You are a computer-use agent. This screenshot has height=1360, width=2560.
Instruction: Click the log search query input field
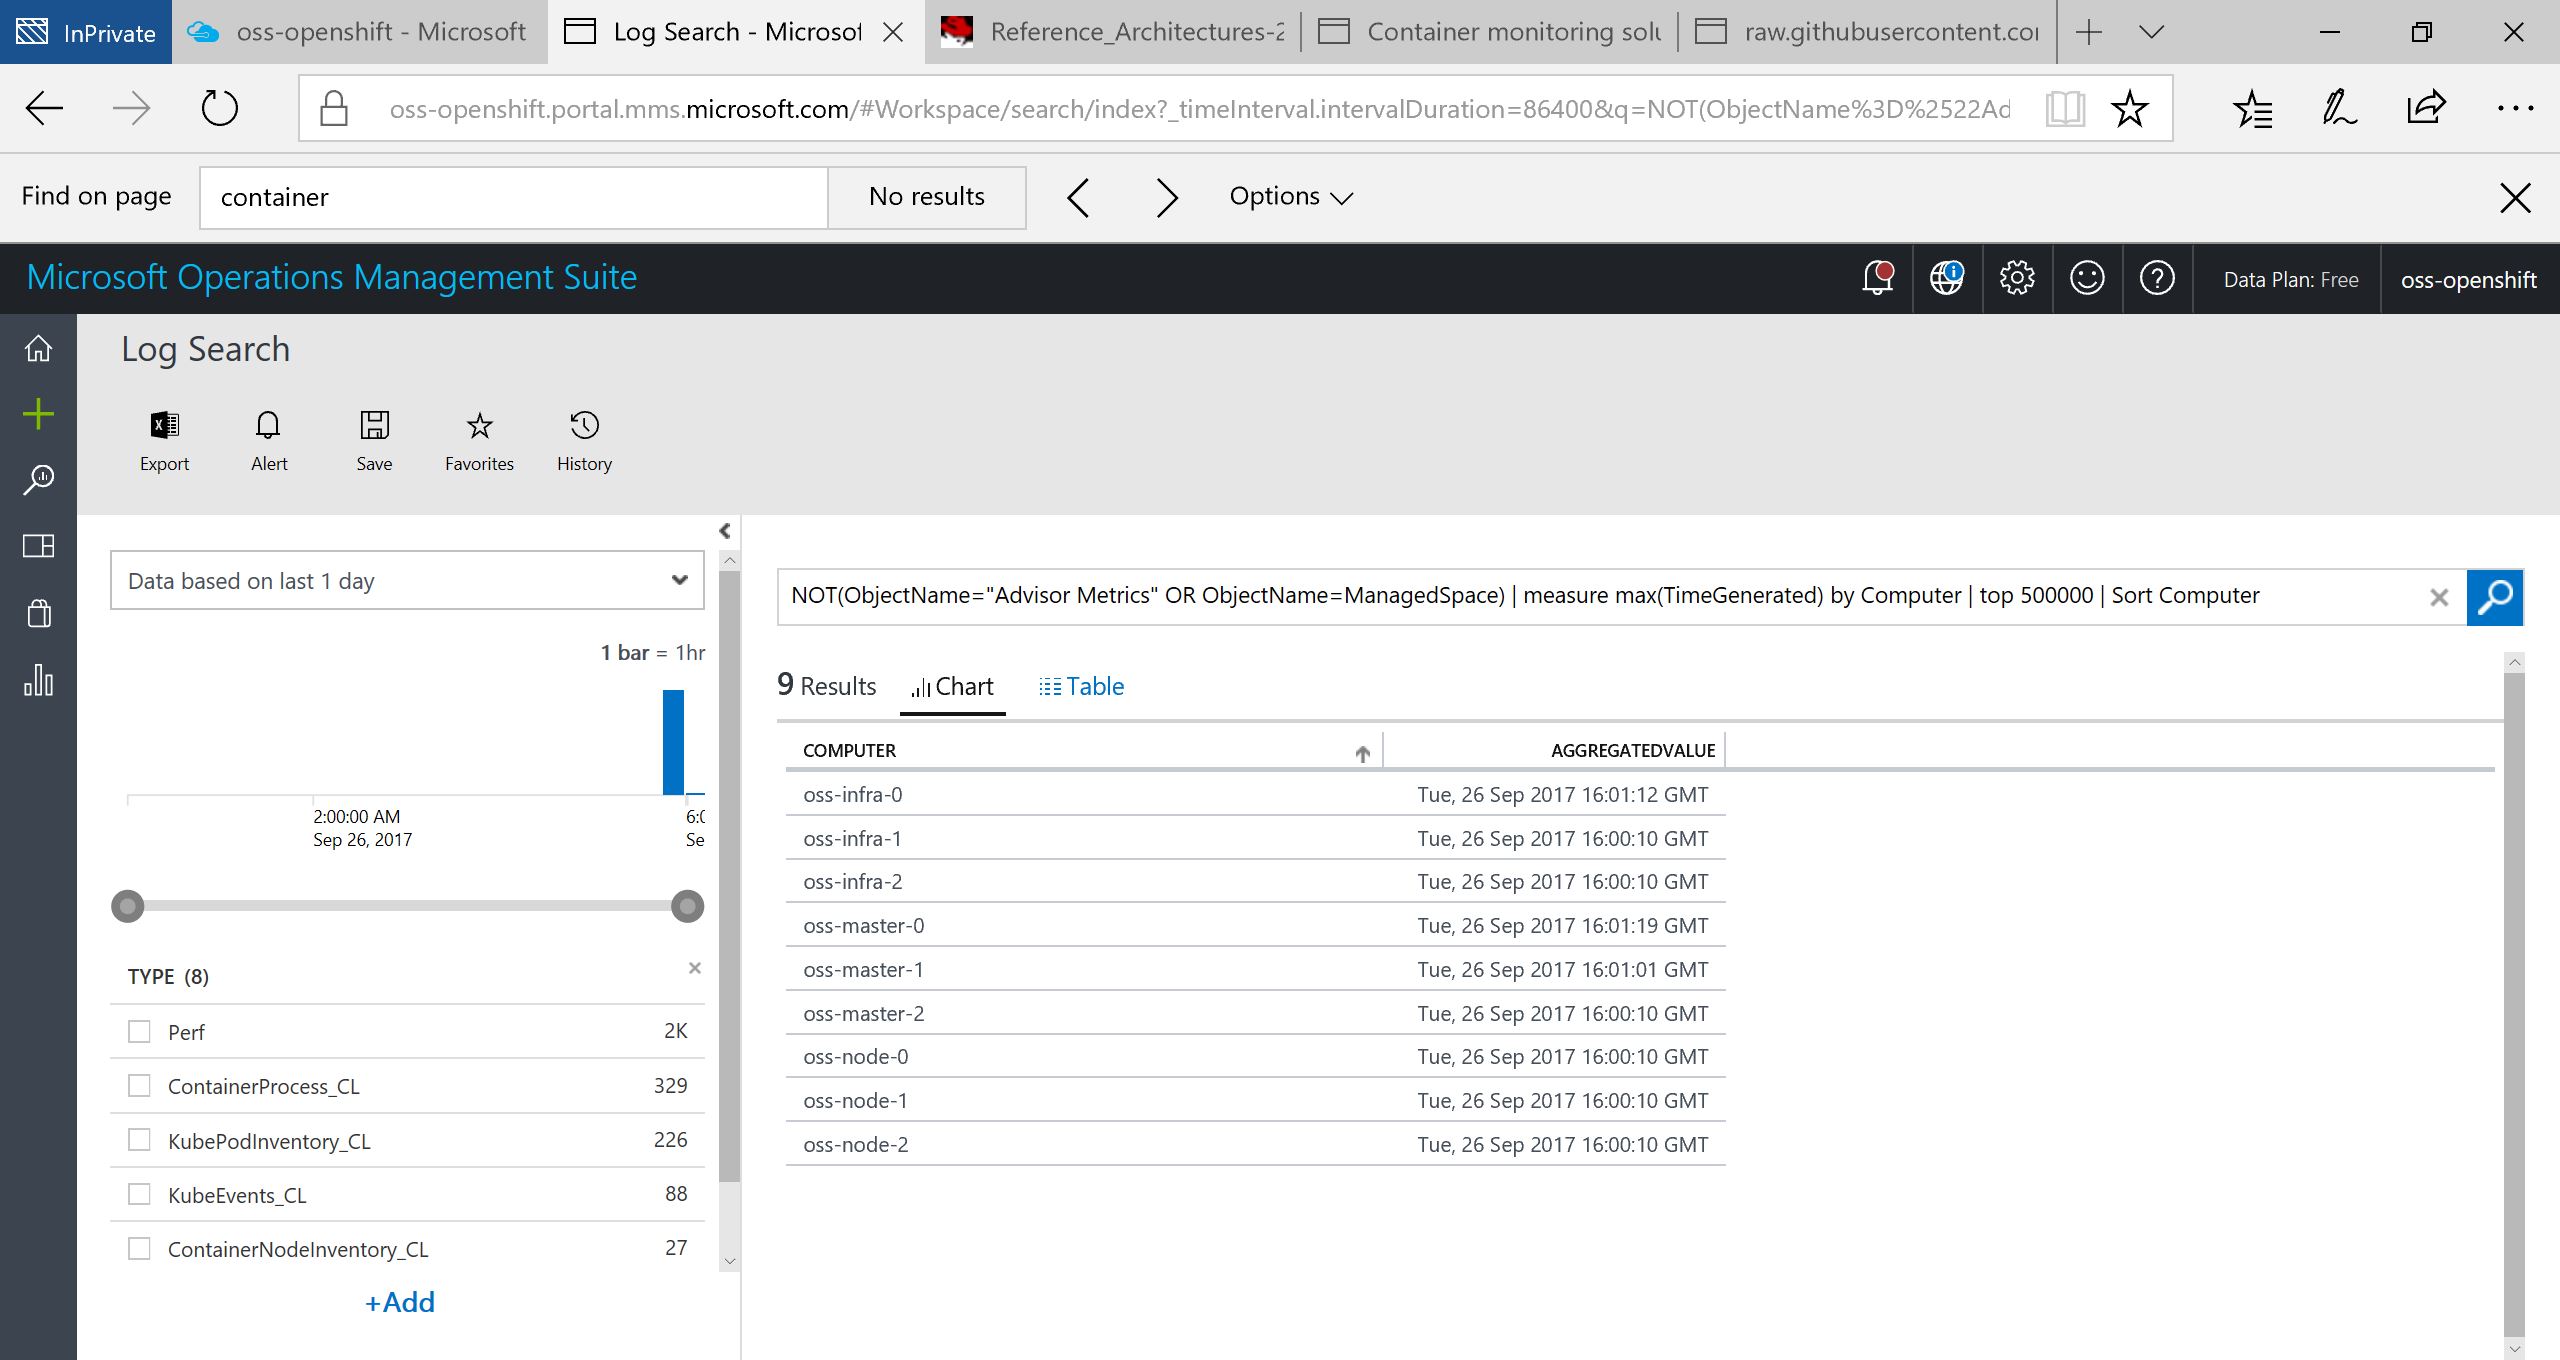[1600, 596]
